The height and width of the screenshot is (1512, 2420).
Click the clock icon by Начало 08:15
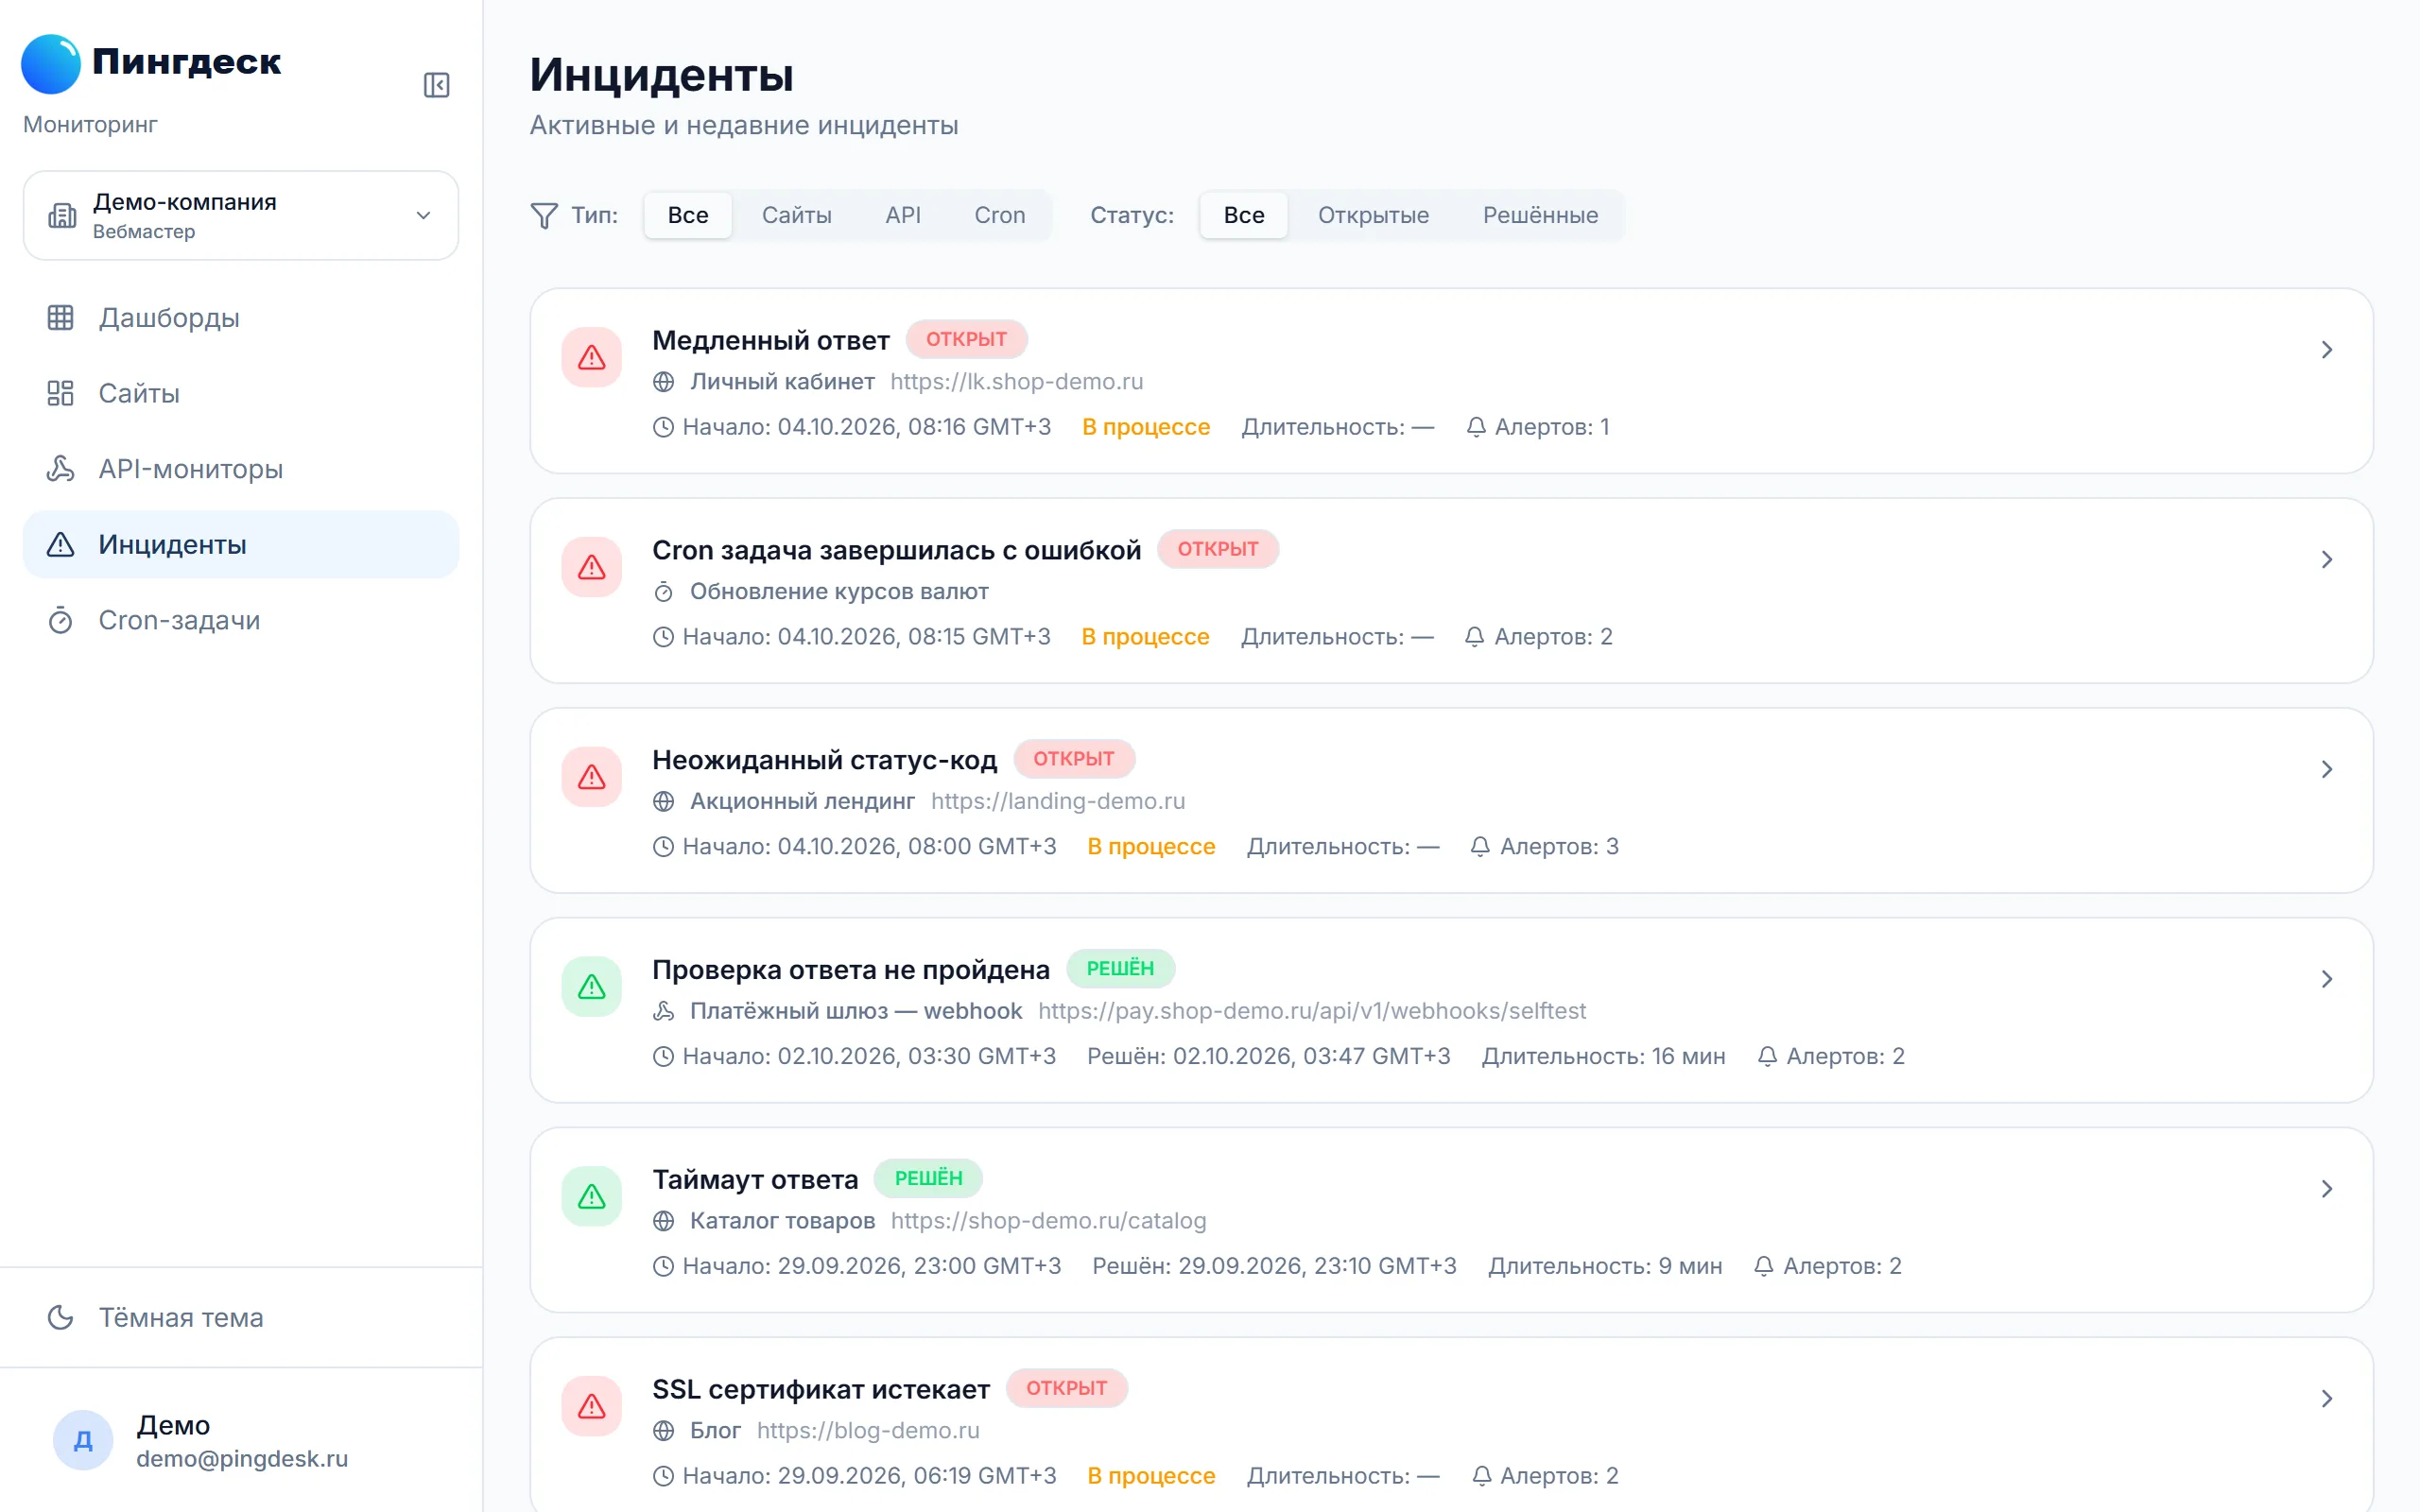[664, 637]
